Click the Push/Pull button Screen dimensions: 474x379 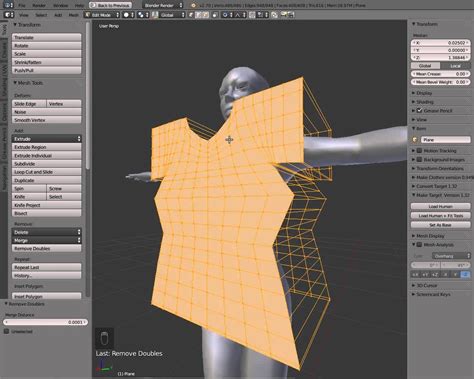pyautogui.click(x=47, y=70)
